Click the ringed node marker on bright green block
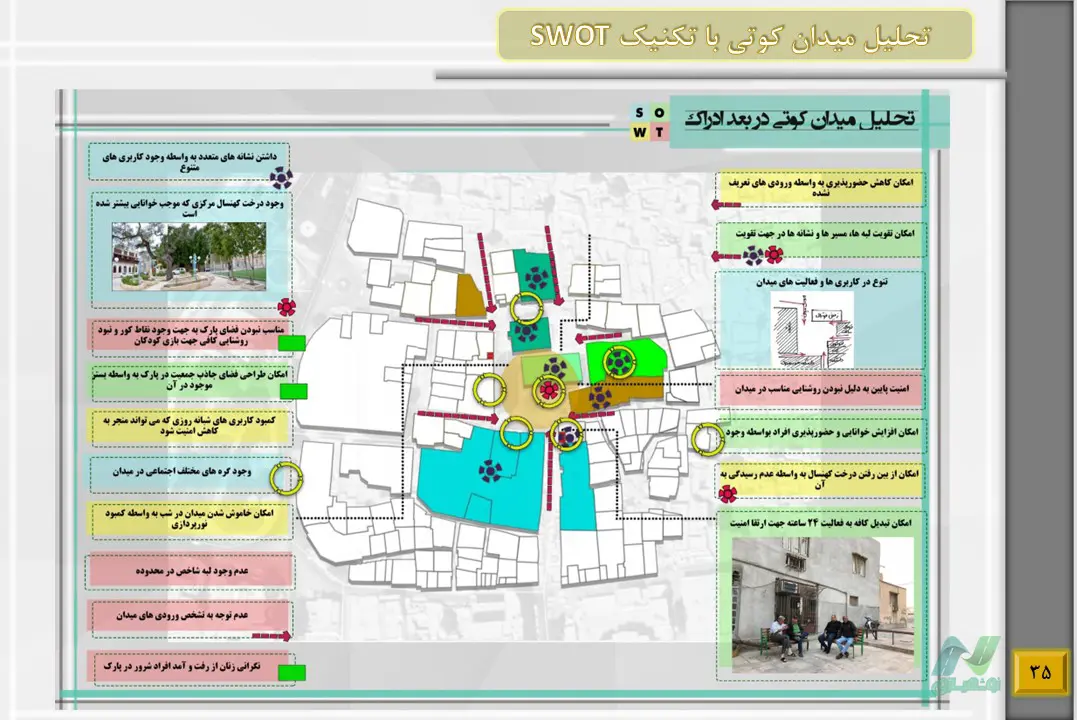1077x720 pixels. click(x=619, y=361)
